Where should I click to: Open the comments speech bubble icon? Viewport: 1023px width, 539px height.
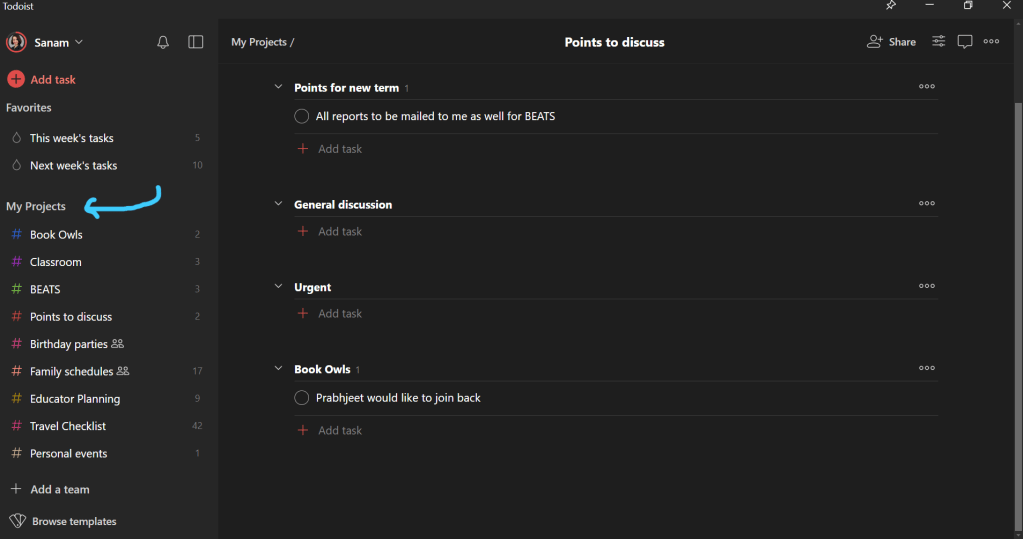tap(965, 42)
